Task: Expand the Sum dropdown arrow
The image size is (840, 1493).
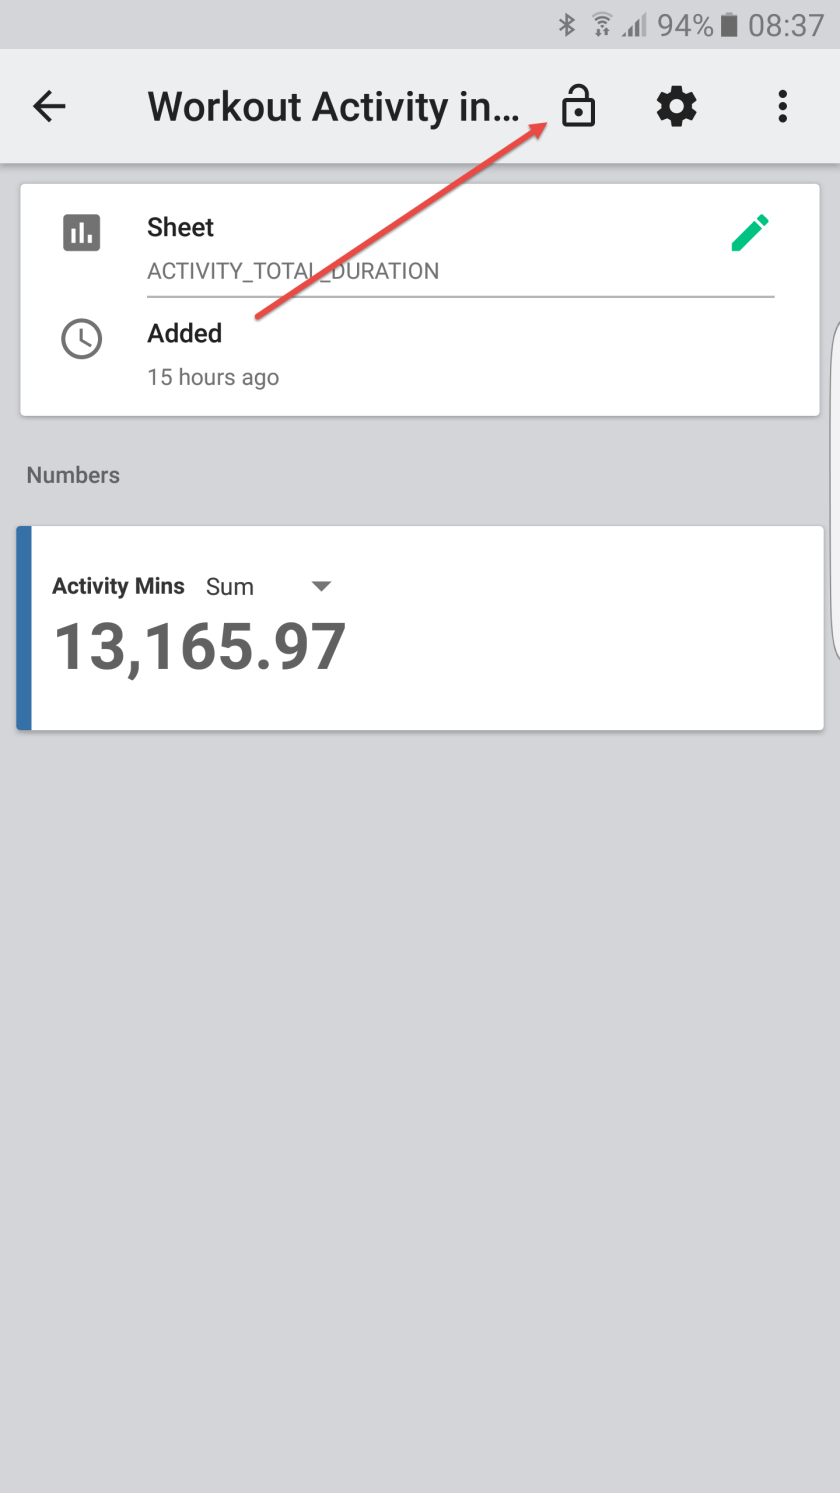Action: (321, 587)
